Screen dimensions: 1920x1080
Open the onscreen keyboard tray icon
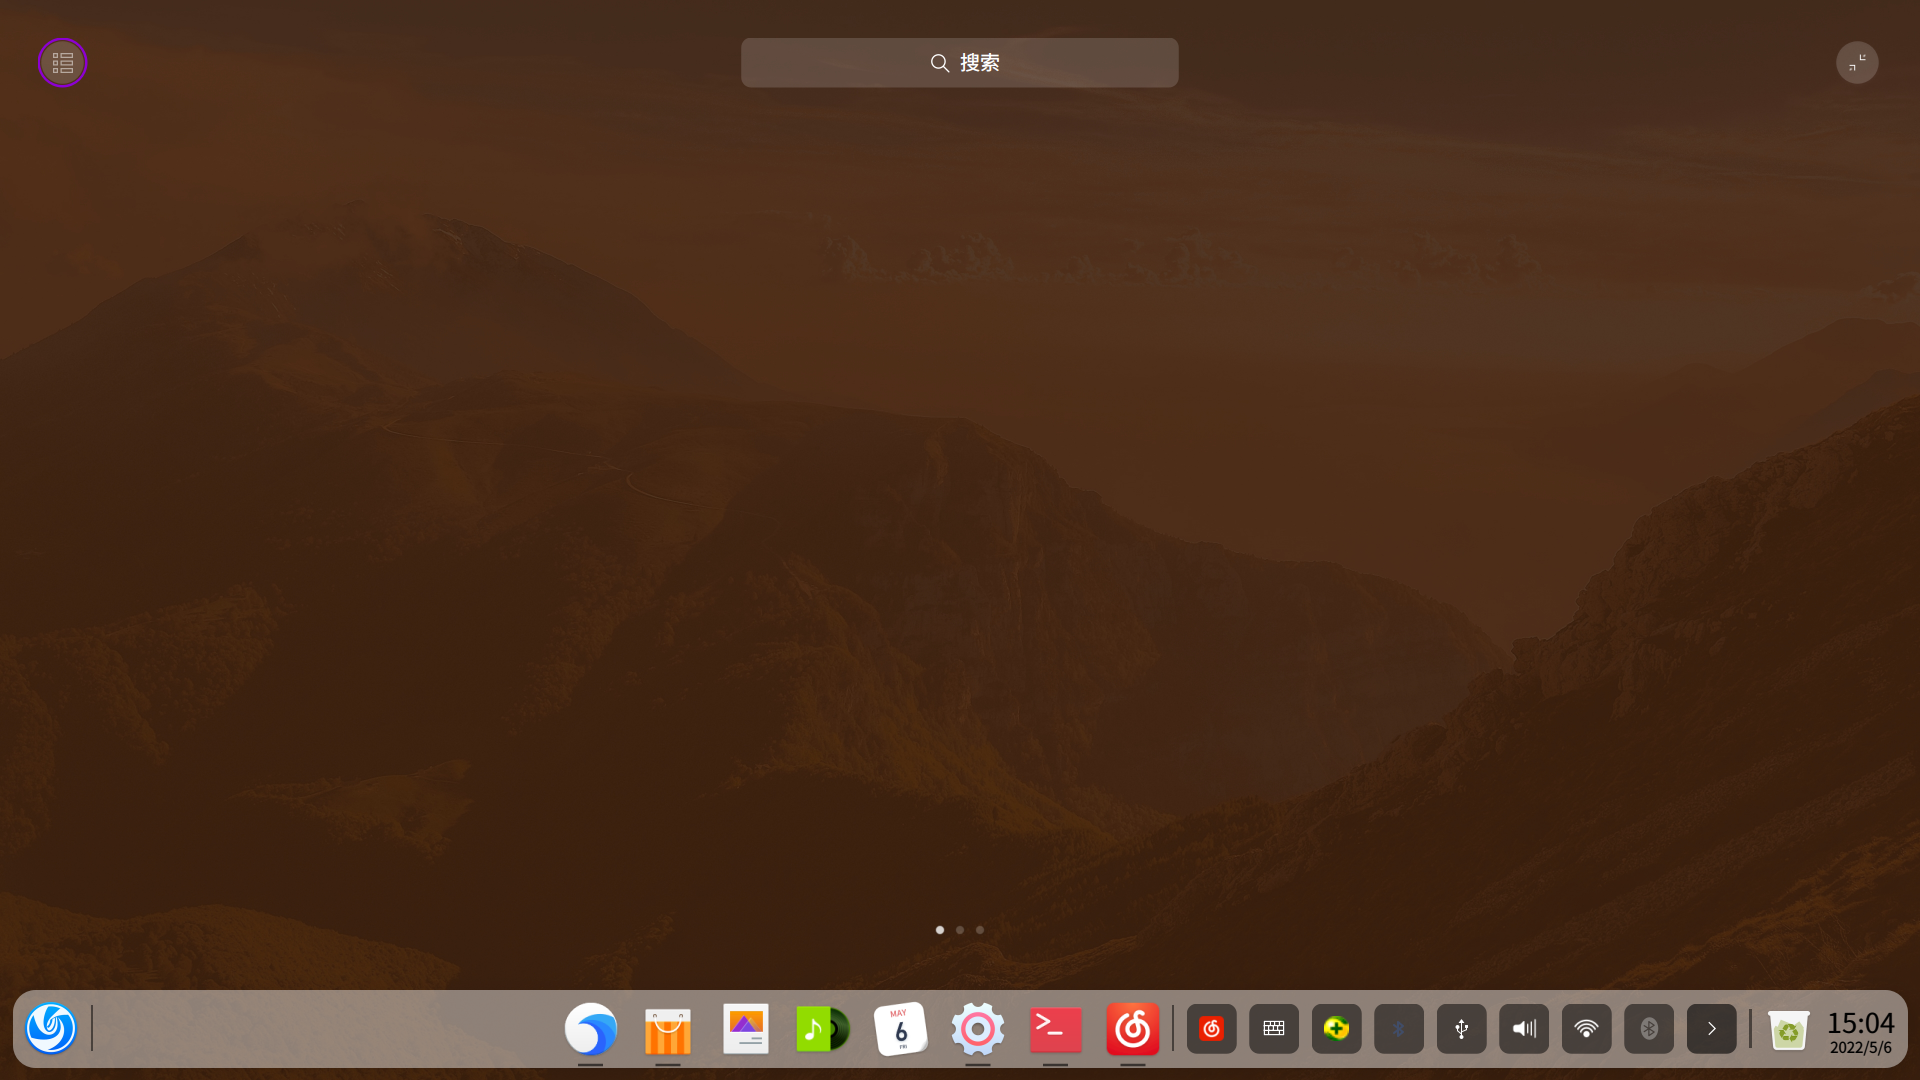[1274, 1029]
